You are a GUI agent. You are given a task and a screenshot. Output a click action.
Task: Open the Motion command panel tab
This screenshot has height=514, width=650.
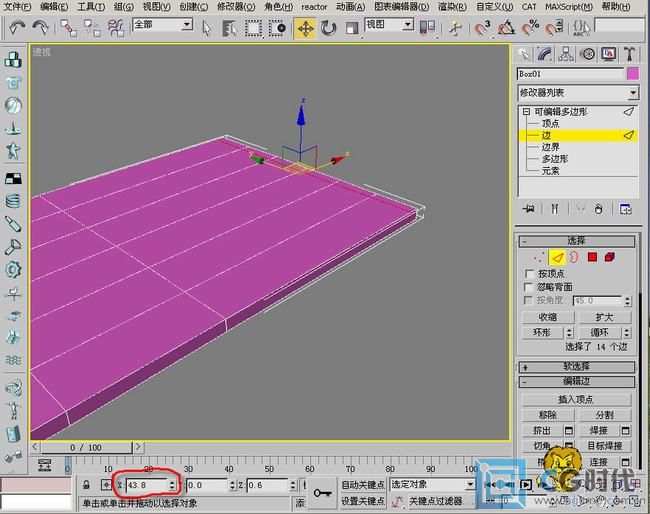(587, 54)
